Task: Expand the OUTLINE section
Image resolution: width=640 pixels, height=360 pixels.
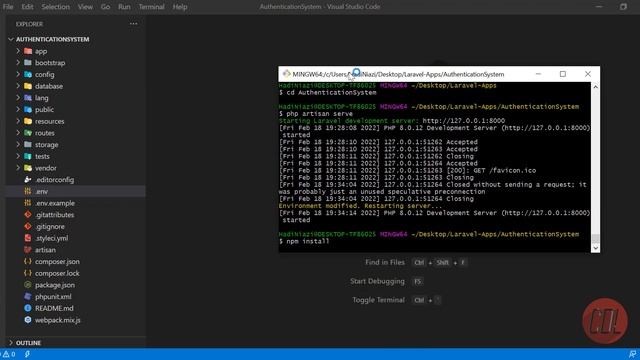Action: coord(11,343)
